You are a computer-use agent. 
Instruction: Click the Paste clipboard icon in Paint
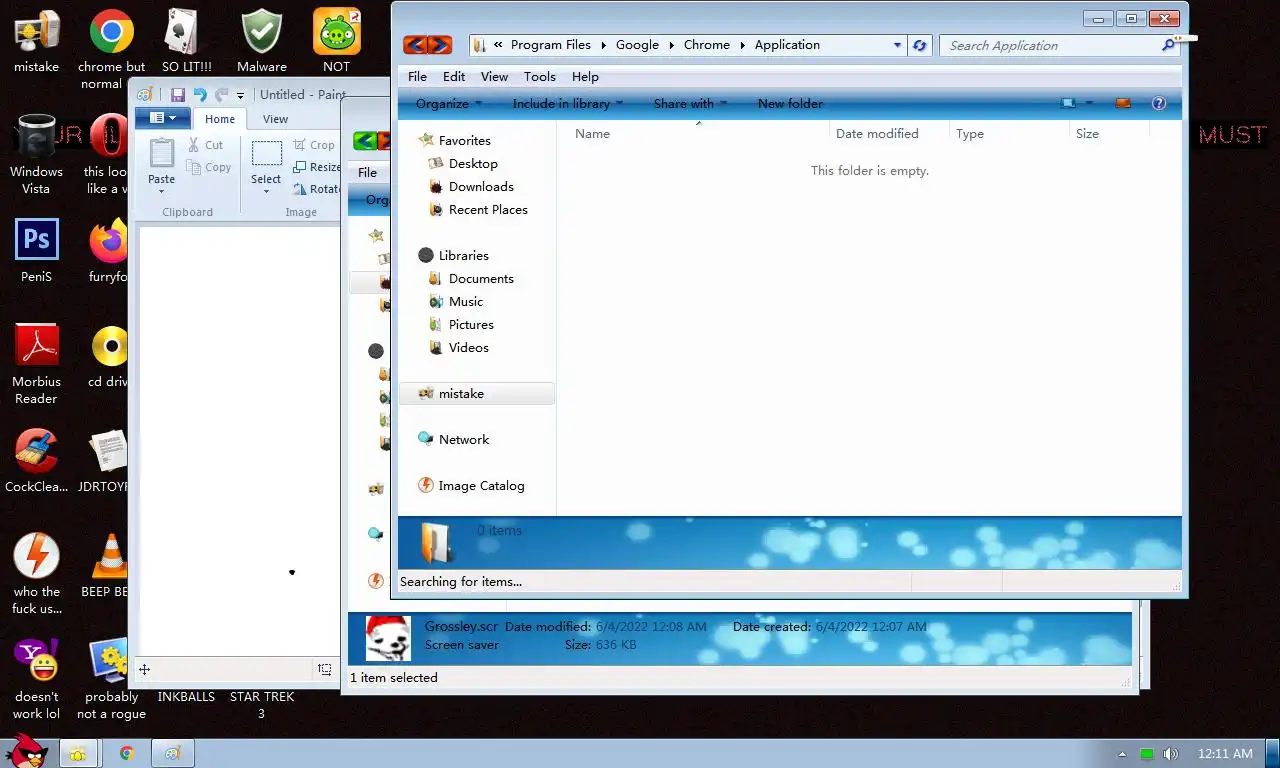(x=161, y=153)
